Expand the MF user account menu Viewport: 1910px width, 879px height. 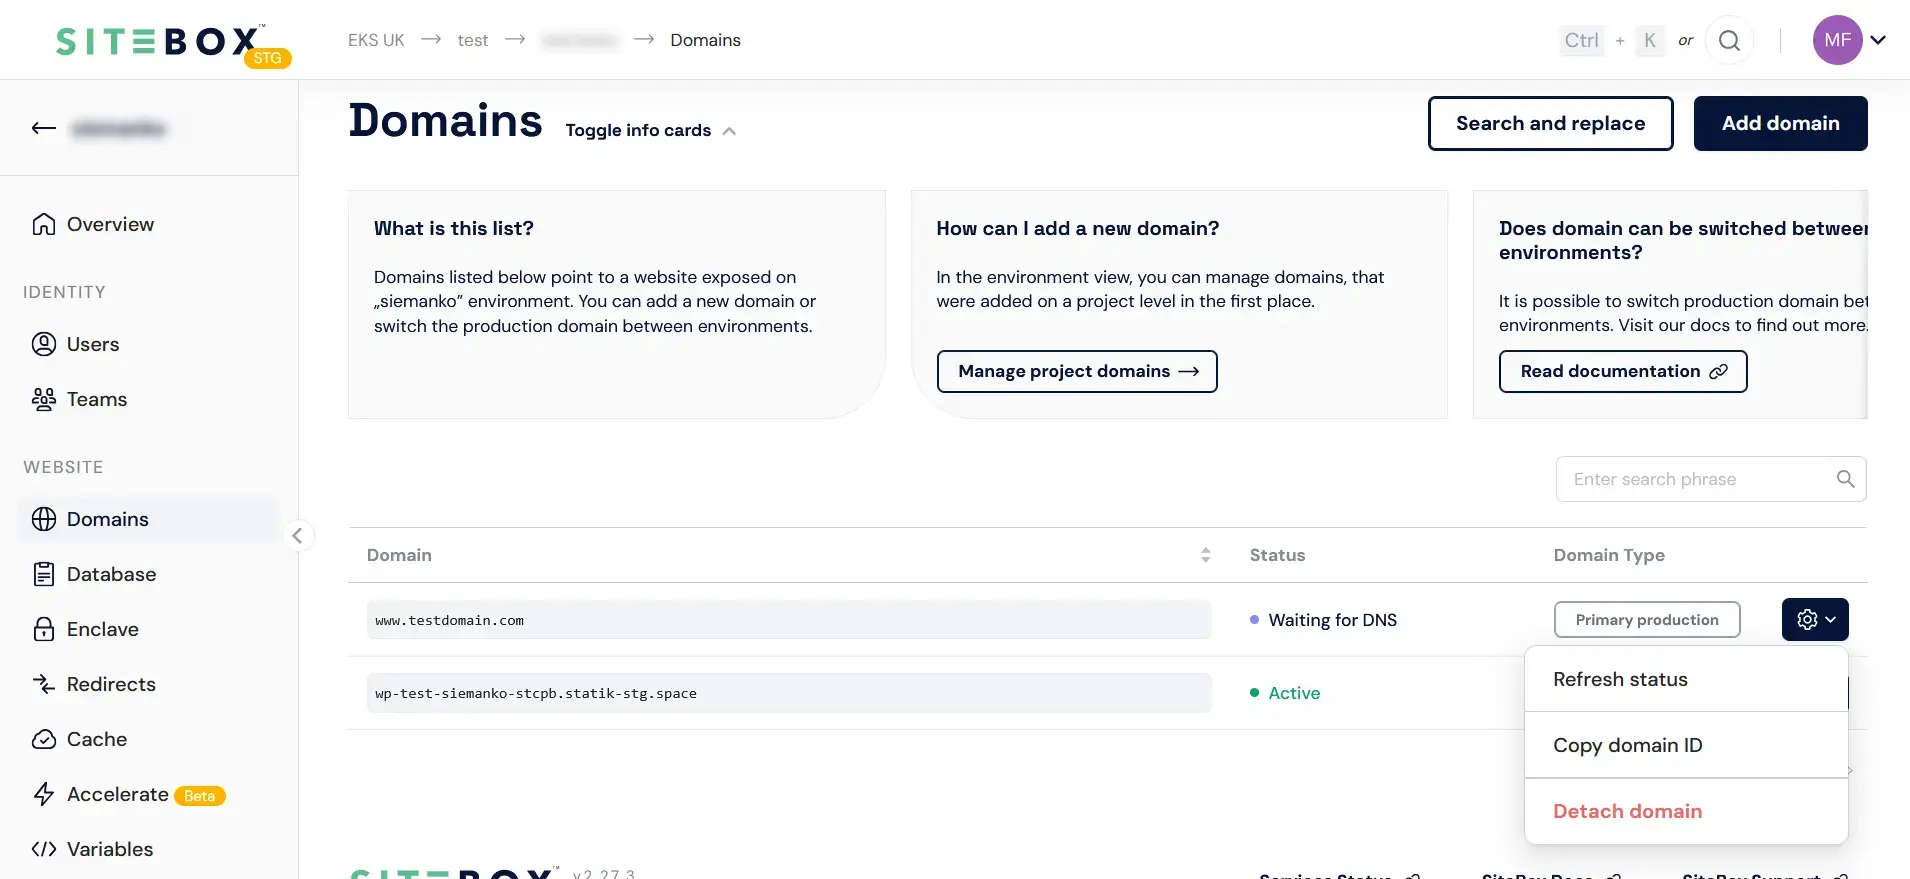pos(1850,40)
